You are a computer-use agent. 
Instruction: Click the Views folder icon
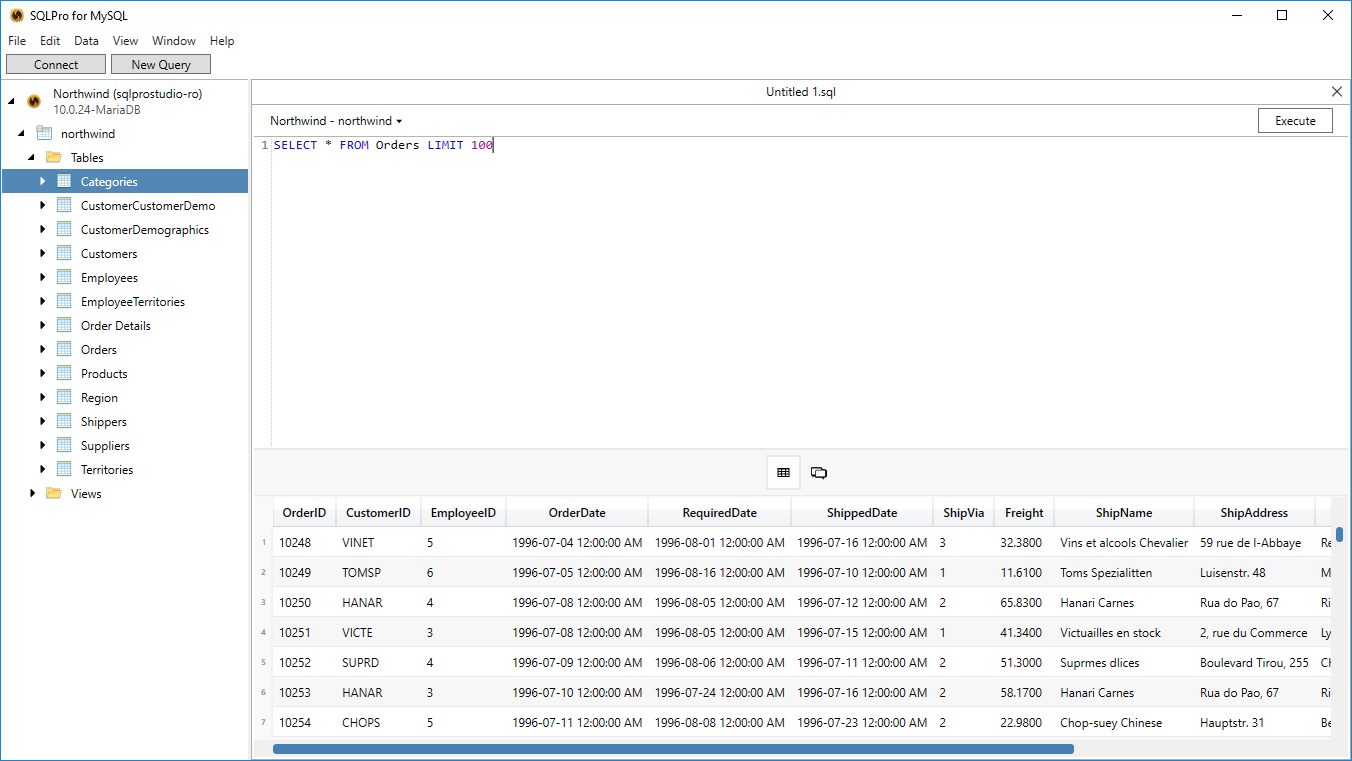(52, 493)
